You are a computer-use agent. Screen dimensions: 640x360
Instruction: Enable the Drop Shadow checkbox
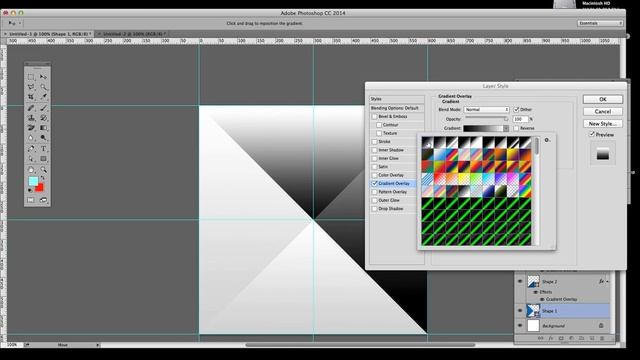tap(374, 209)
